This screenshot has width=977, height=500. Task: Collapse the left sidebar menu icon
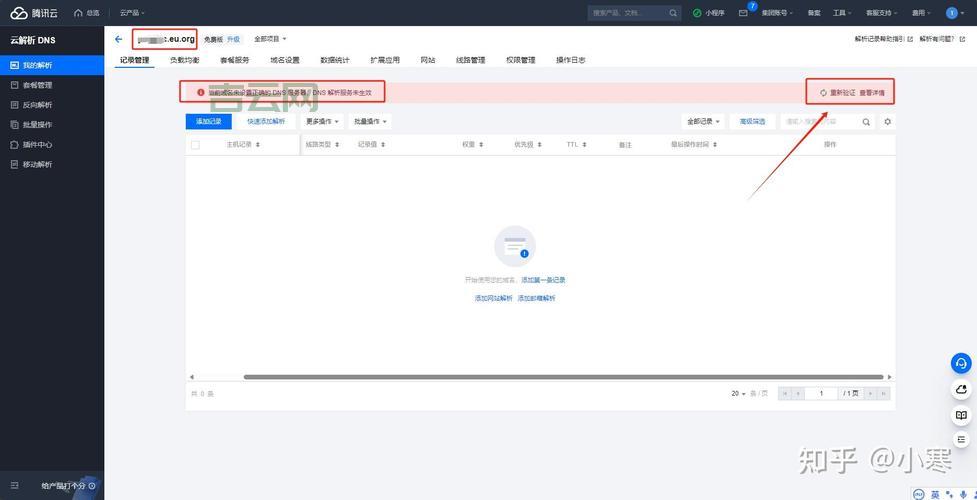[12, 486]
